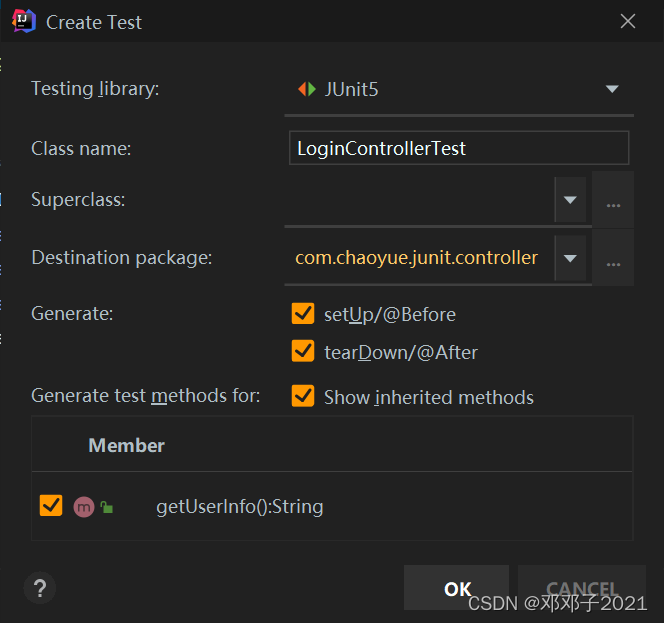The height and width of the screenshot is (623, 664).
Task: Close the Create Test dialog
Action: 628,21
